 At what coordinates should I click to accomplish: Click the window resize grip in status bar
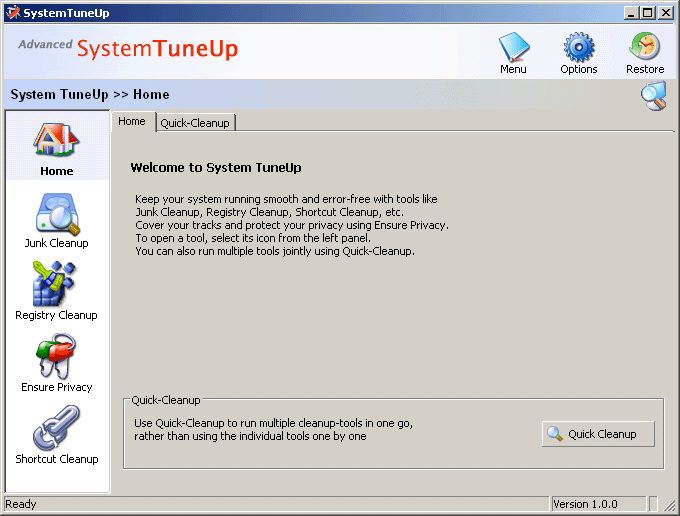pyautogui.click(x=670, y=505)
